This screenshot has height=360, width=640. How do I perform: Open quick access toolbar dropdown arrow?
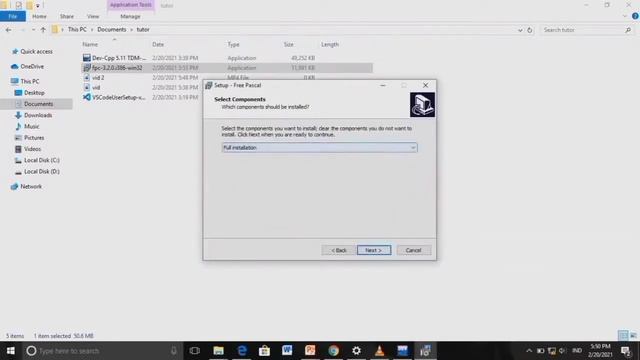(38, 6)
